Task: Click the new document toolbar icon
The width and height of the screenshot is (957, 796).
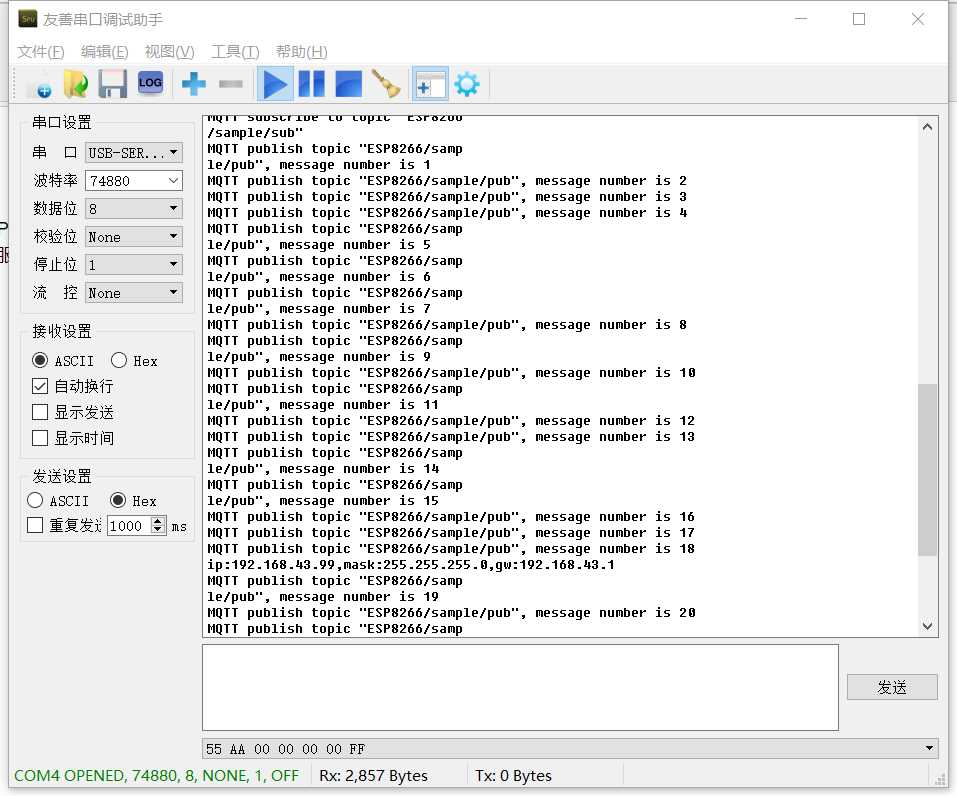Action: 39,85
